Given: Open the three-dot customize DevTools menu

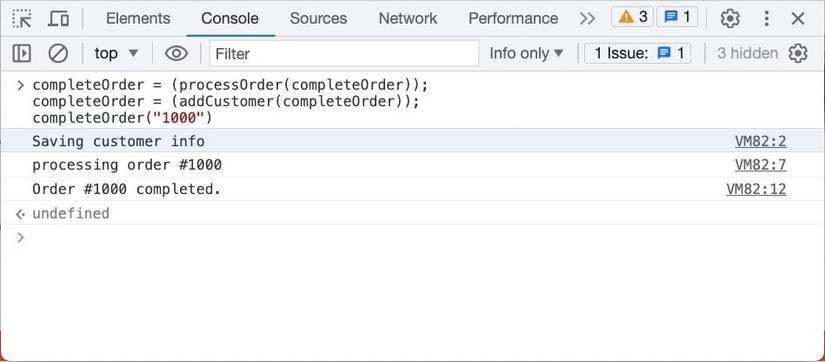Looking at the screenshot, I should click(767, 18).
